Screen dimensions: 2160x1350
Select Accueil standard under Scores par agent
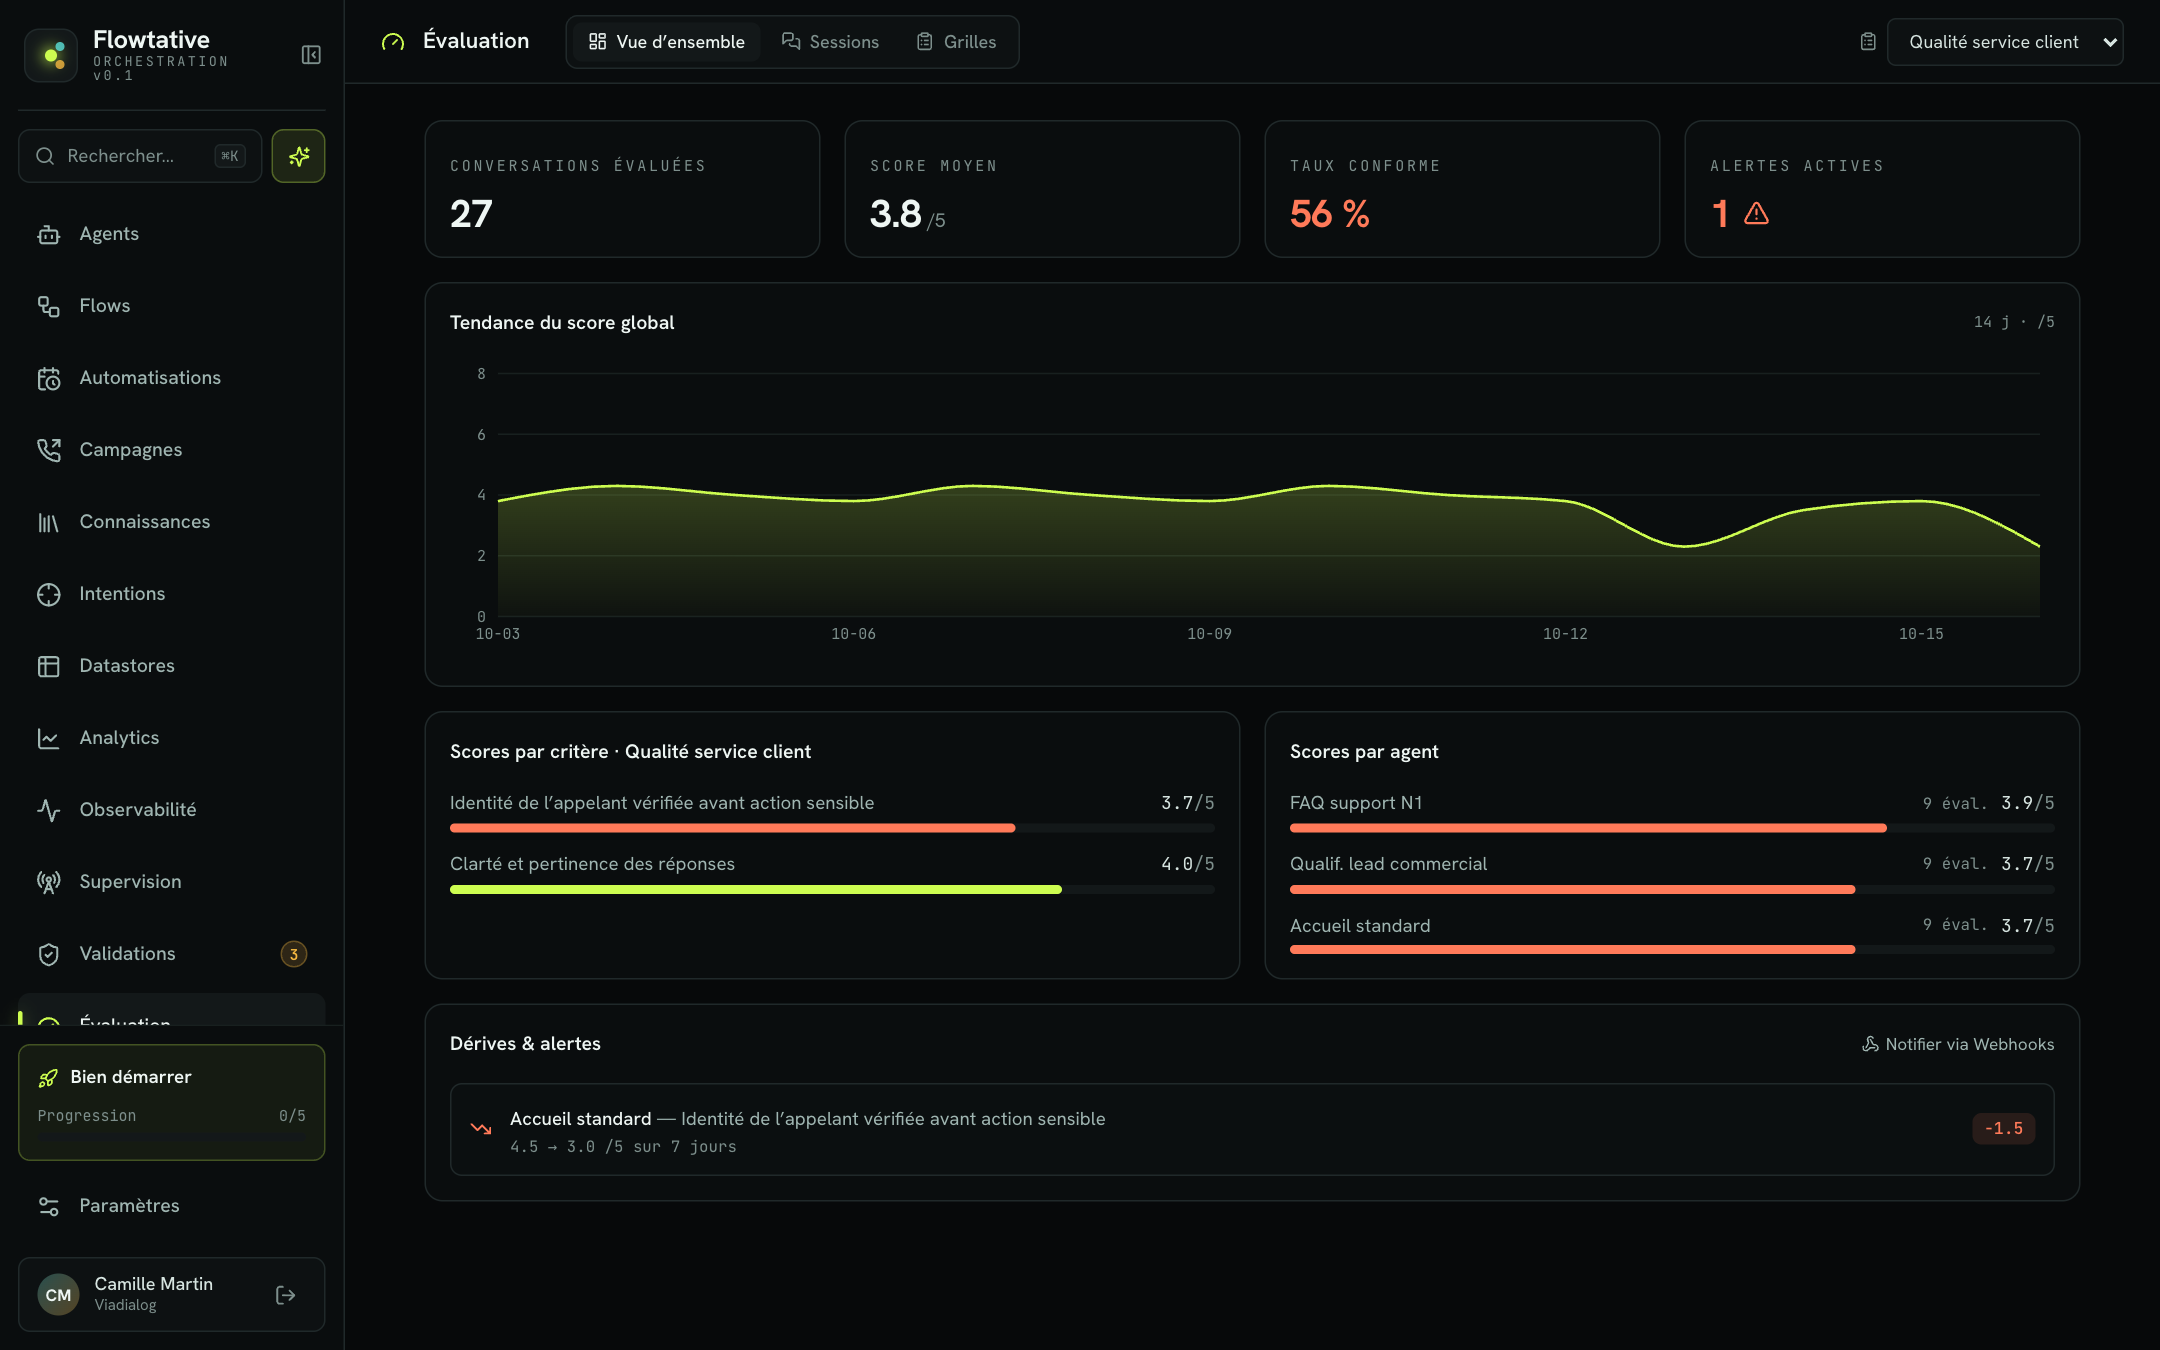1672,936
